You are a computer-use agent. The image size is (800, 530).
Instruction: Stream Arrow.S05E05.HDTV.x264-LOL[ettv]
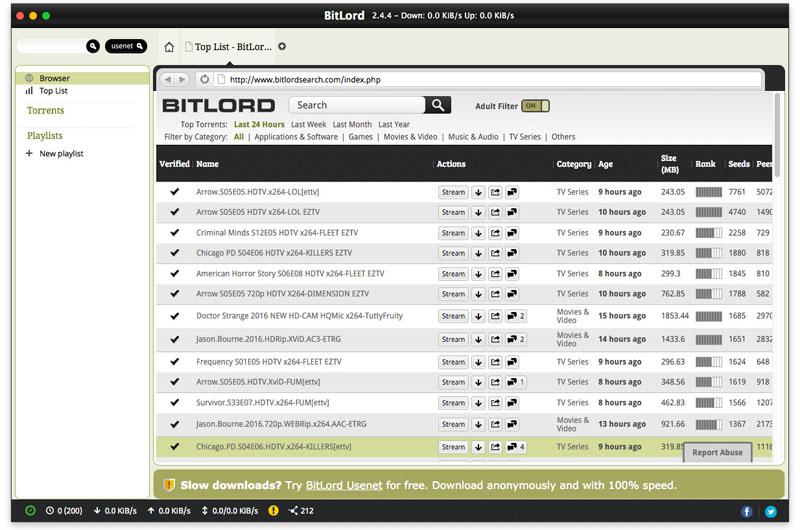453,192
